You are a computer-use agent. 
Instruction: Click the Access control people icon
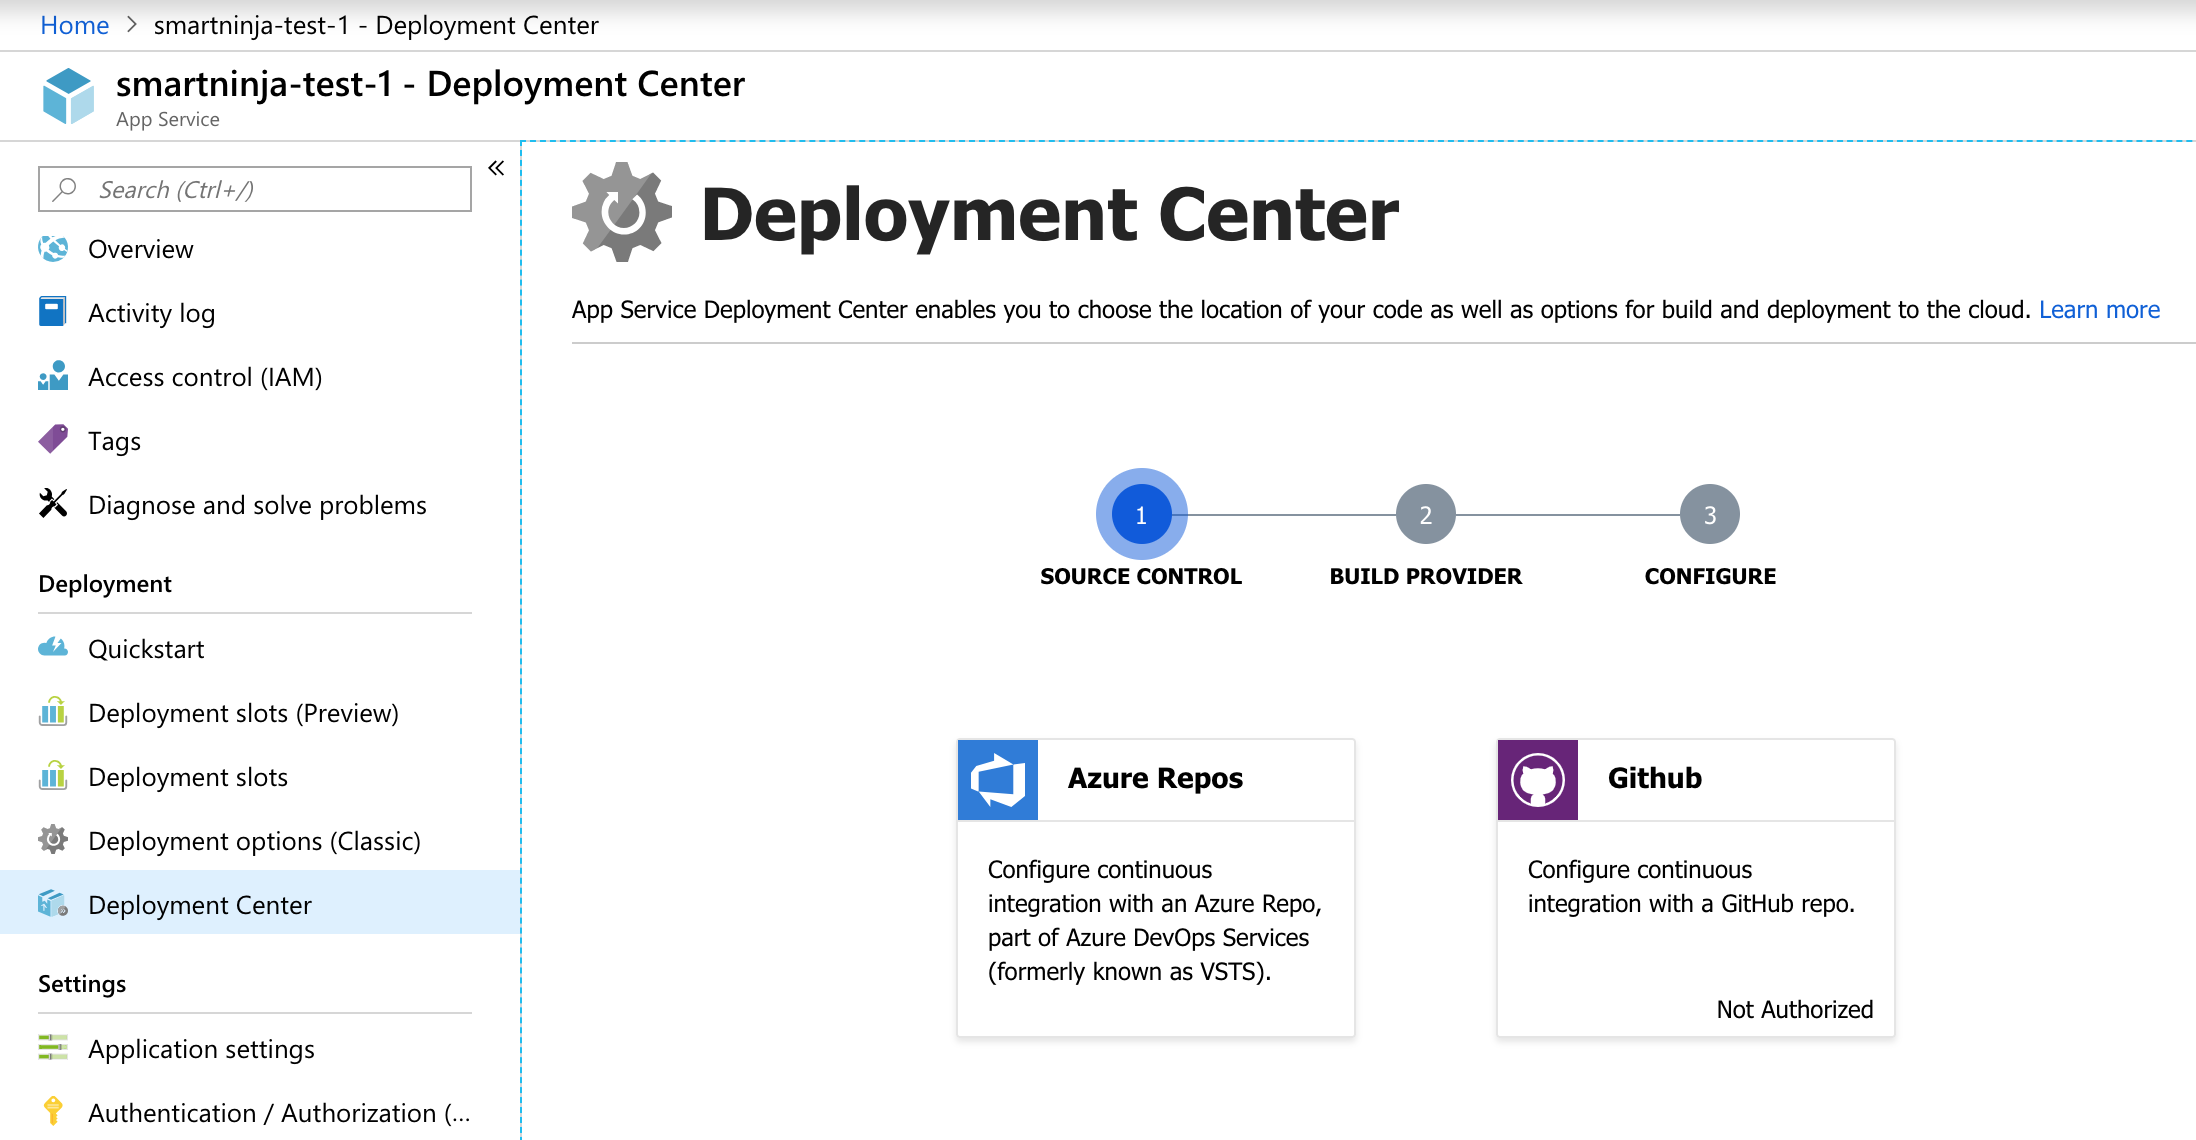[53, 376]
